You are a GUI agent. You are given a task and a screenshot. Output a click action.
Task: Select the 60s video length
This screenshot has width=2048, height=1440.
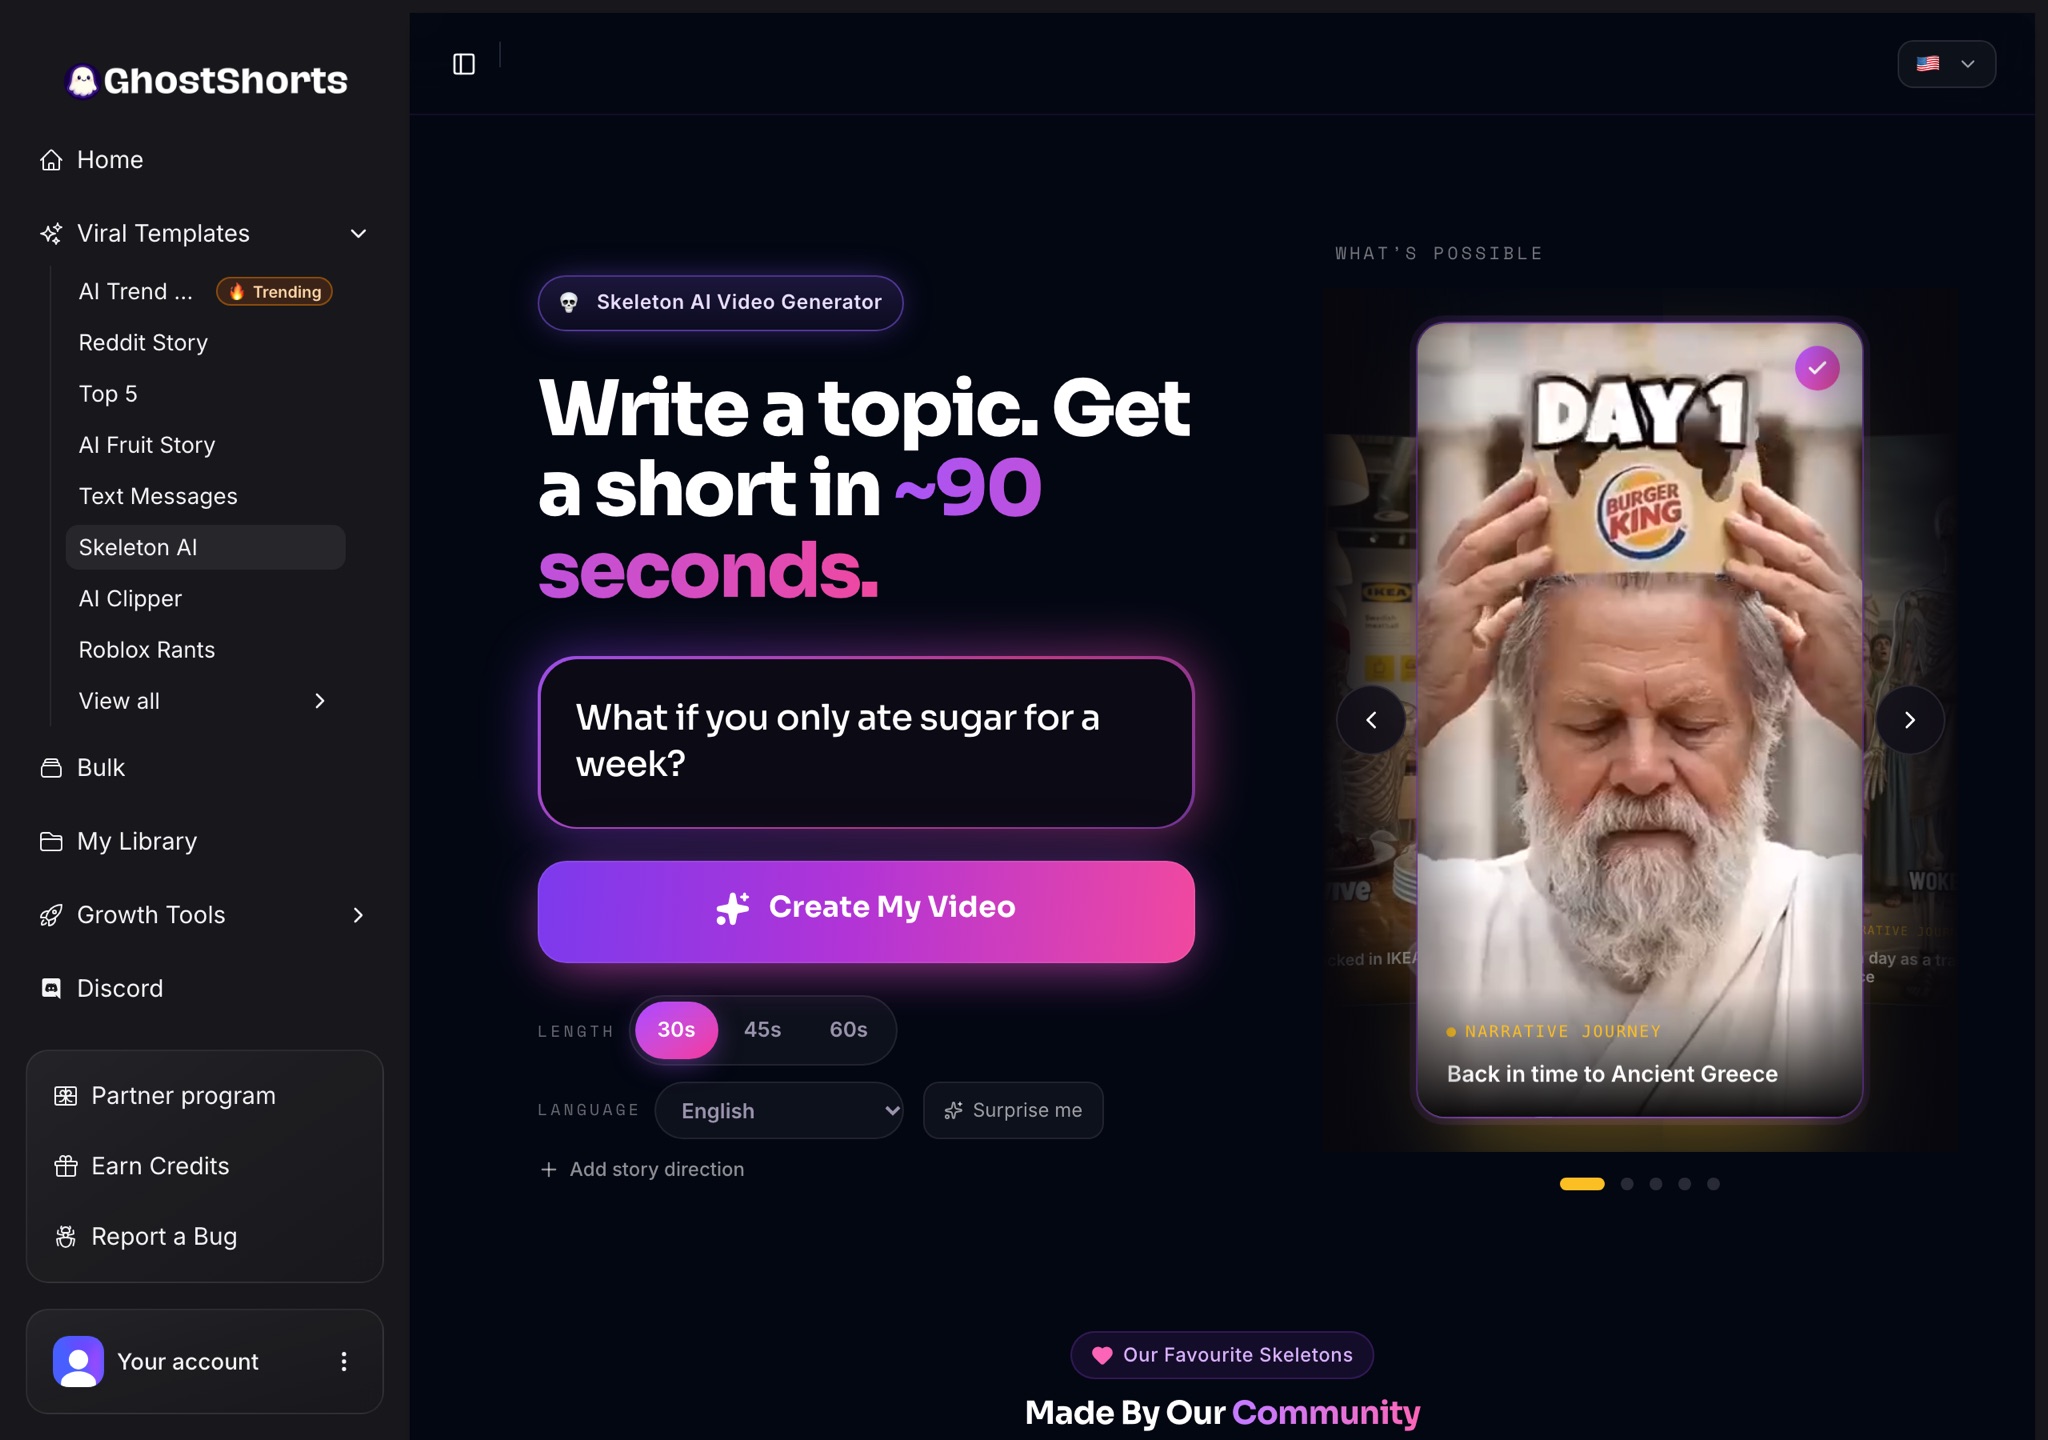pos(848,1030)
